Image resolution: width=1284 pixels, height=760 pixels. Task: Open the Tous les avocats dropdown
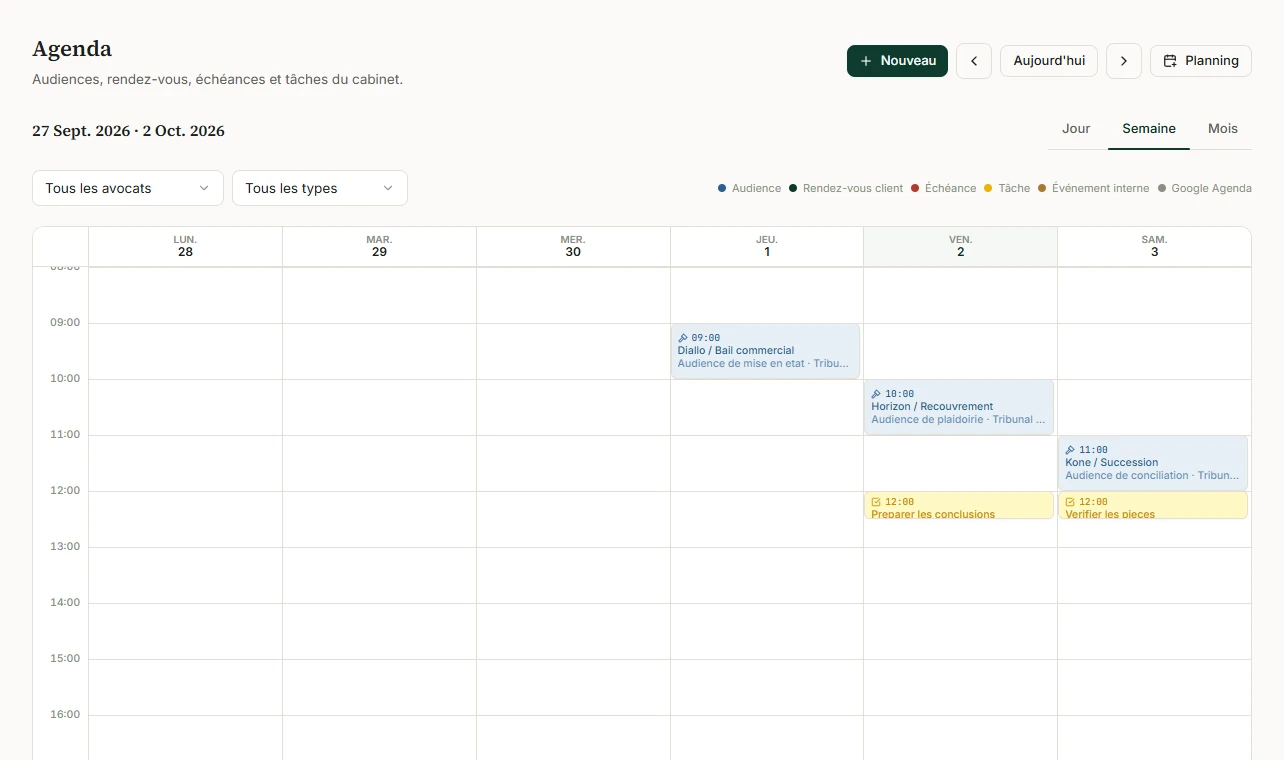point(128,188)
